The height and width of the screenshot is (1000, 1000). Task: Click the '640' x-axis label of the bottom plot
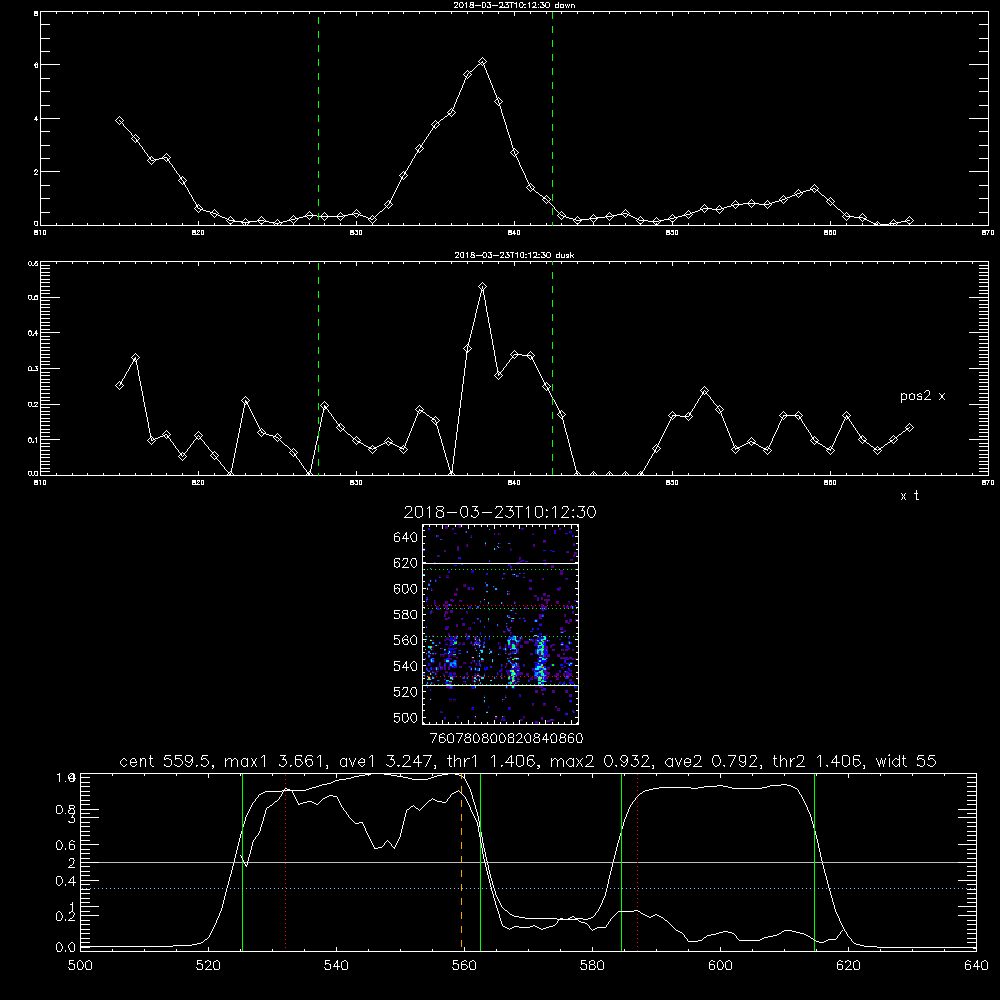[x=976, y=966]
